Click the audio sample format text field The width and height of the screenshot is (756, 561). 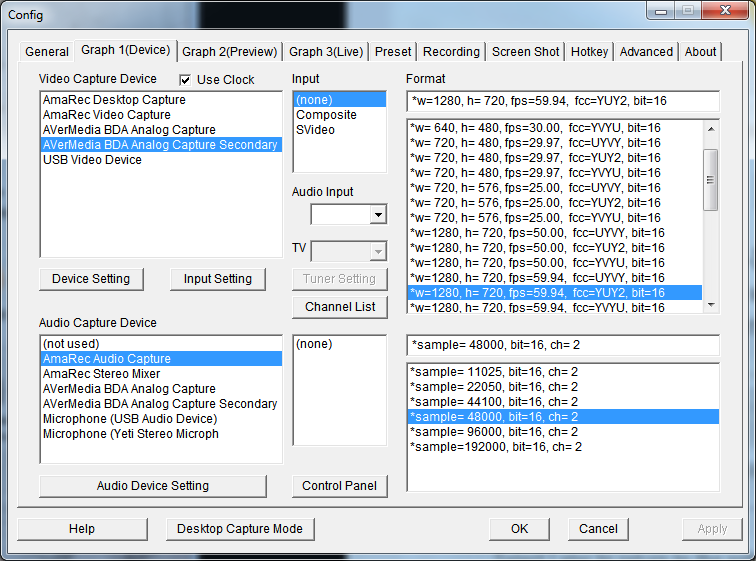563,345
